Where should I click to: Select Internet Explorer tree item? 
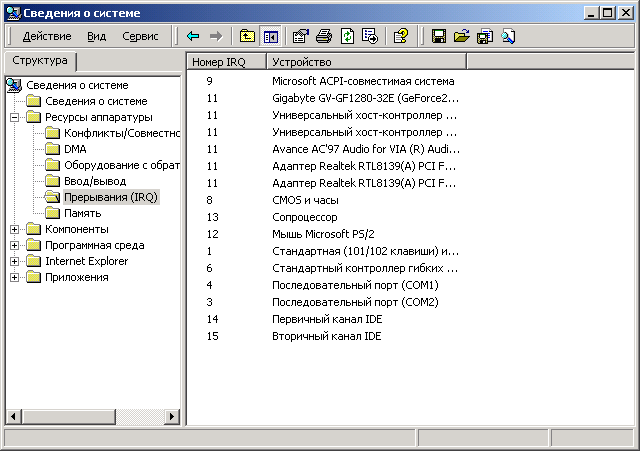(x=87, y=261)
